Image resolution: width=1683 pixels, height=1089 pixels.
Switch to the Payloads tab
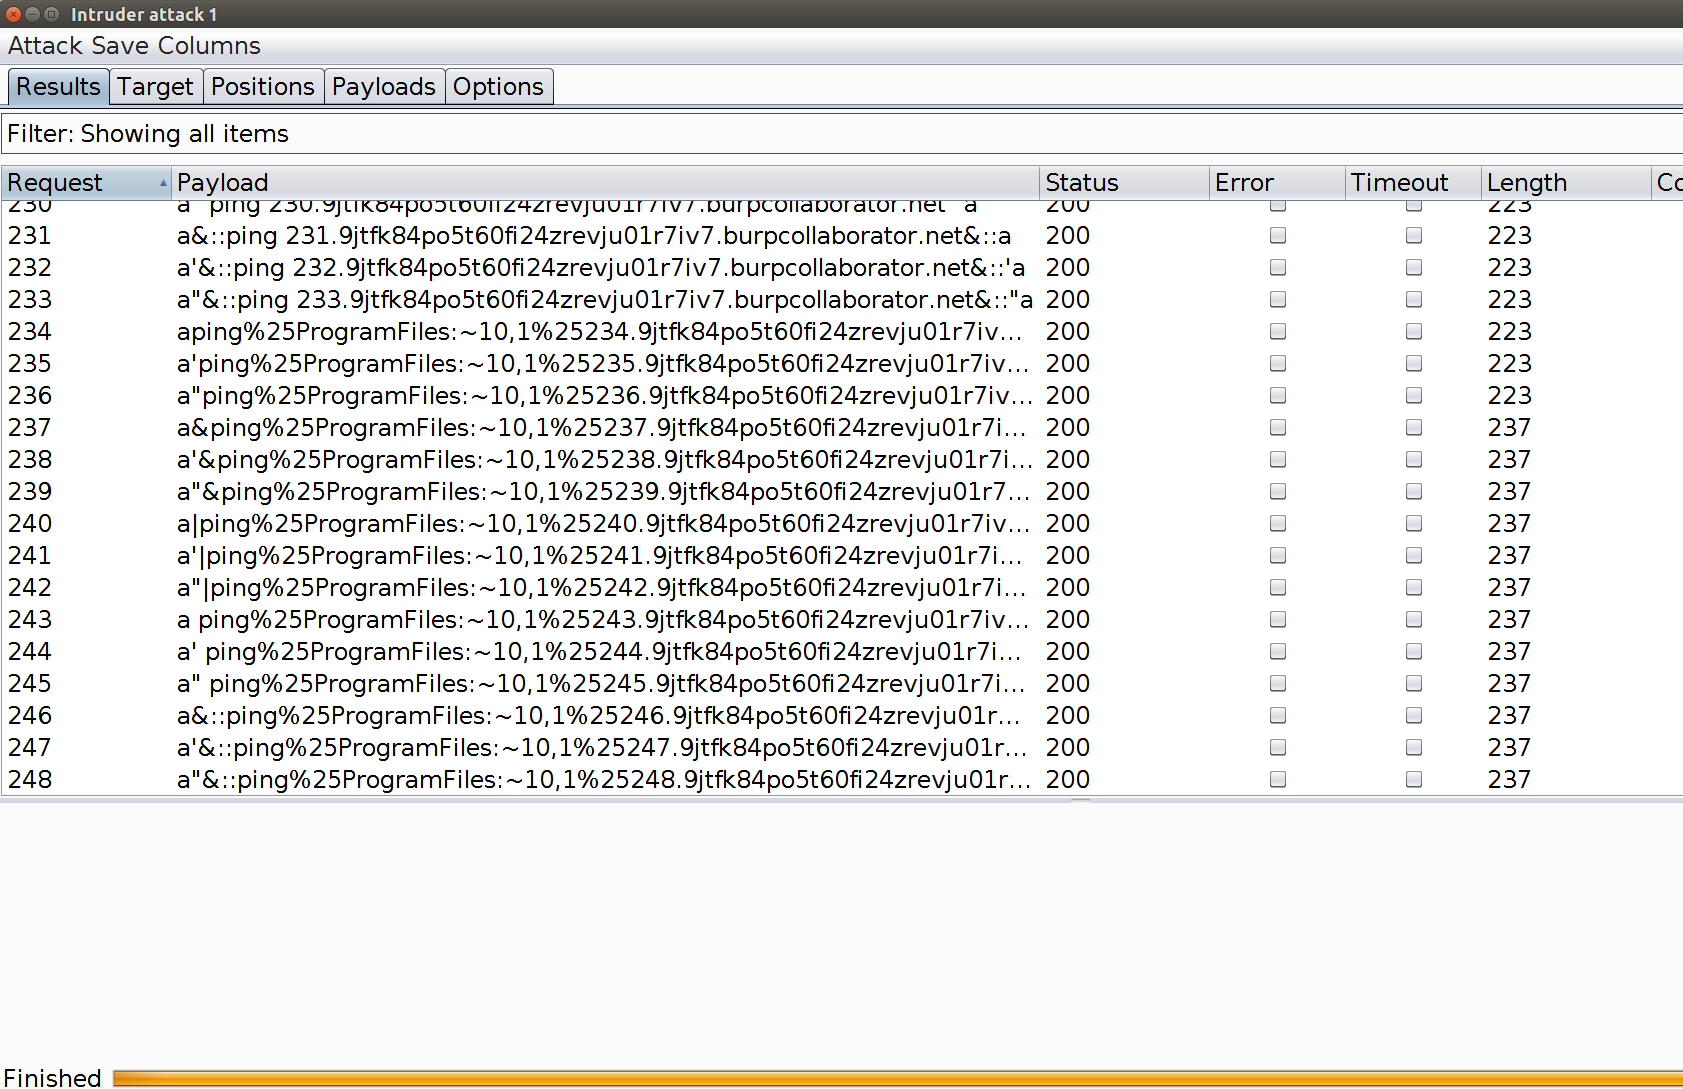(384, 87)
